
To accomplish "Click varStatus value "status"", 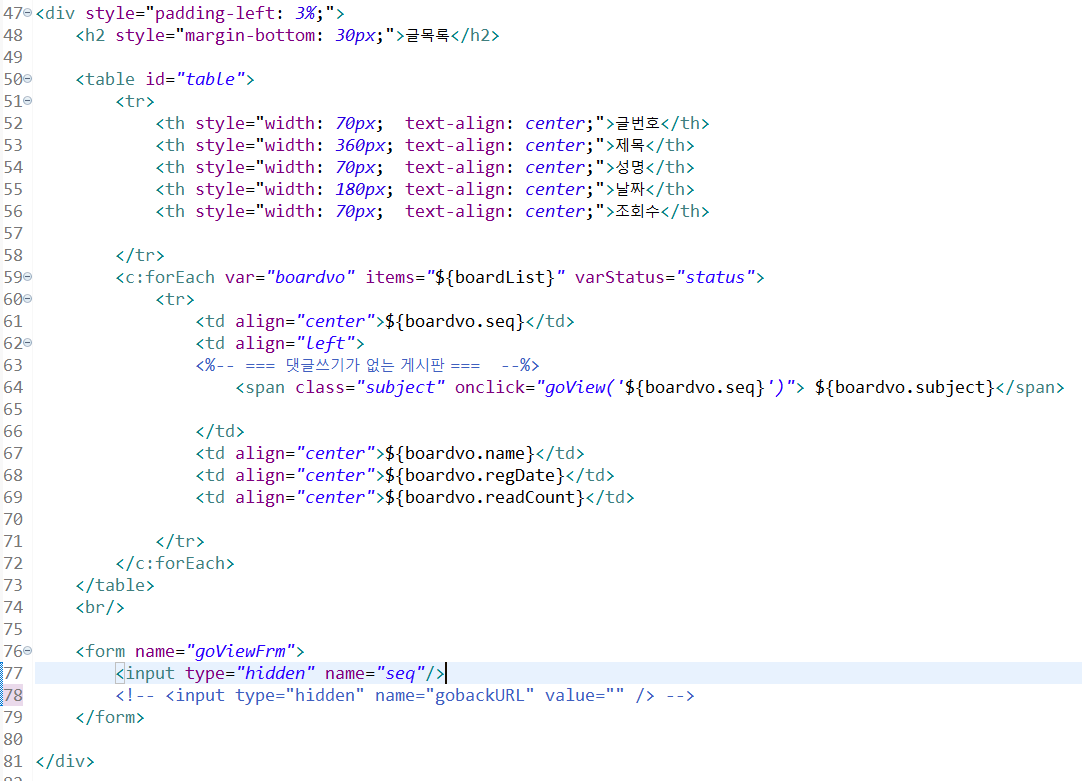I will pyautogui.click(x=716, y=277).
